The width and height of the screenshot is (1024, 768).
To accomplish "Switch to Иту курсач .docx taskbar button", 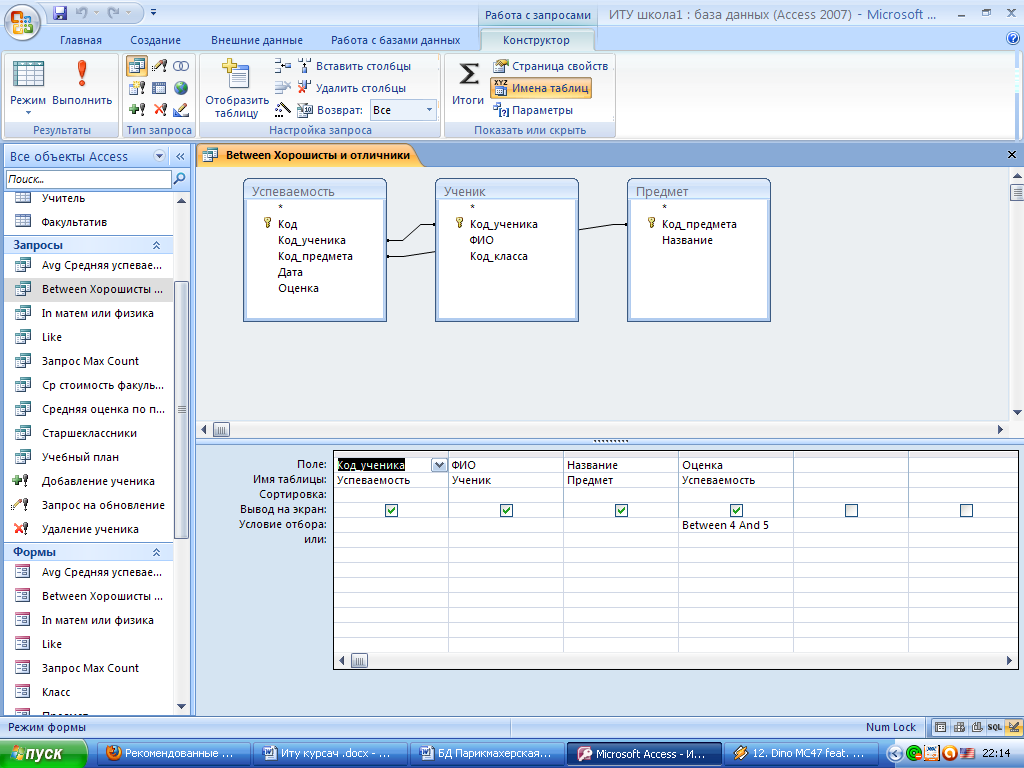I will [330, 753].
